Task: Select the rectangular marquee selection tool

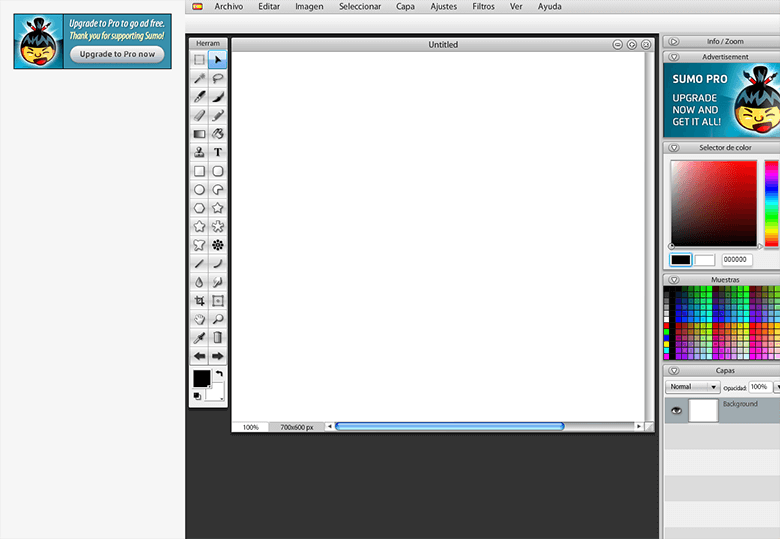Action: tap(199, 60)
